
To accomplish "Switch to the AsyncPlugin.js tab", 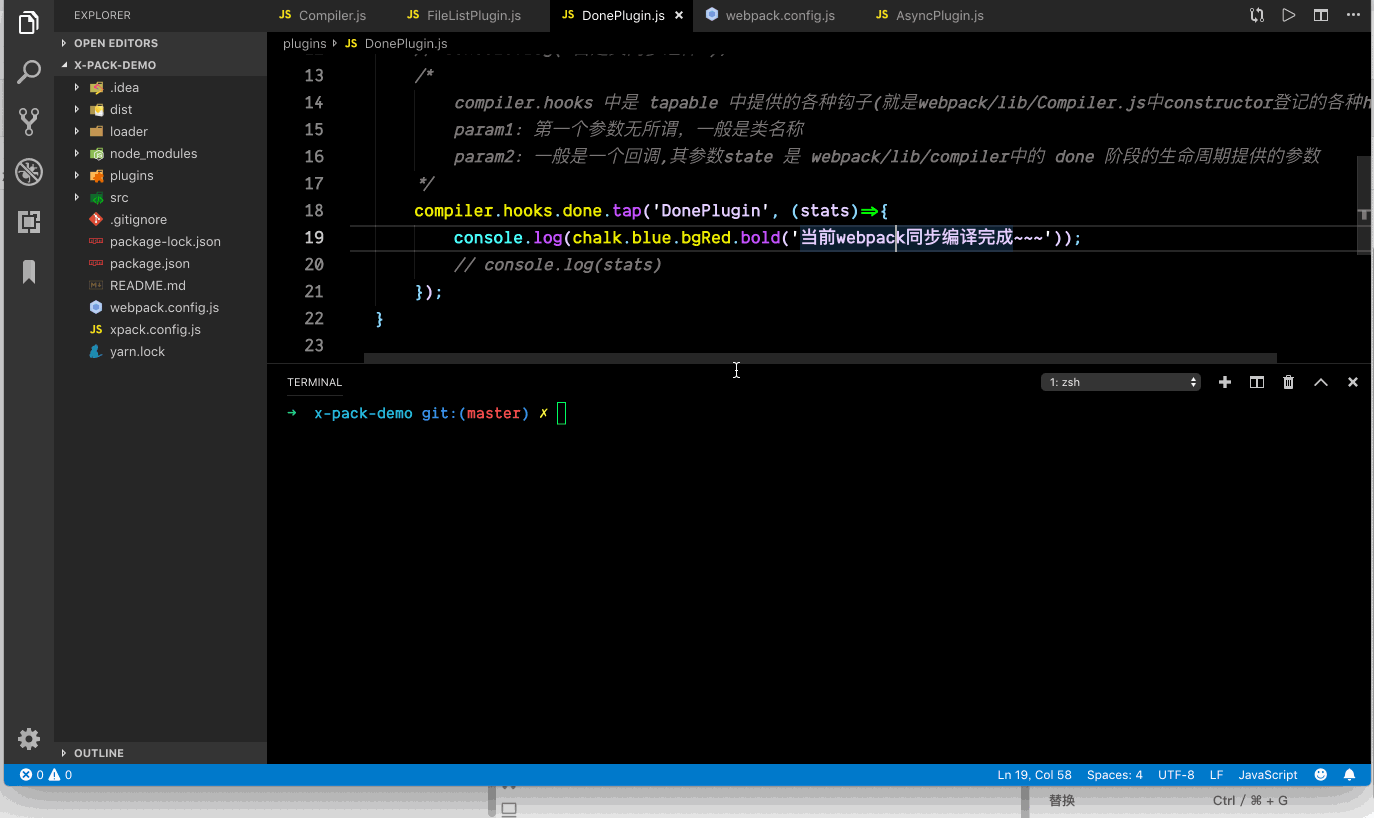I will pos(938,15).
